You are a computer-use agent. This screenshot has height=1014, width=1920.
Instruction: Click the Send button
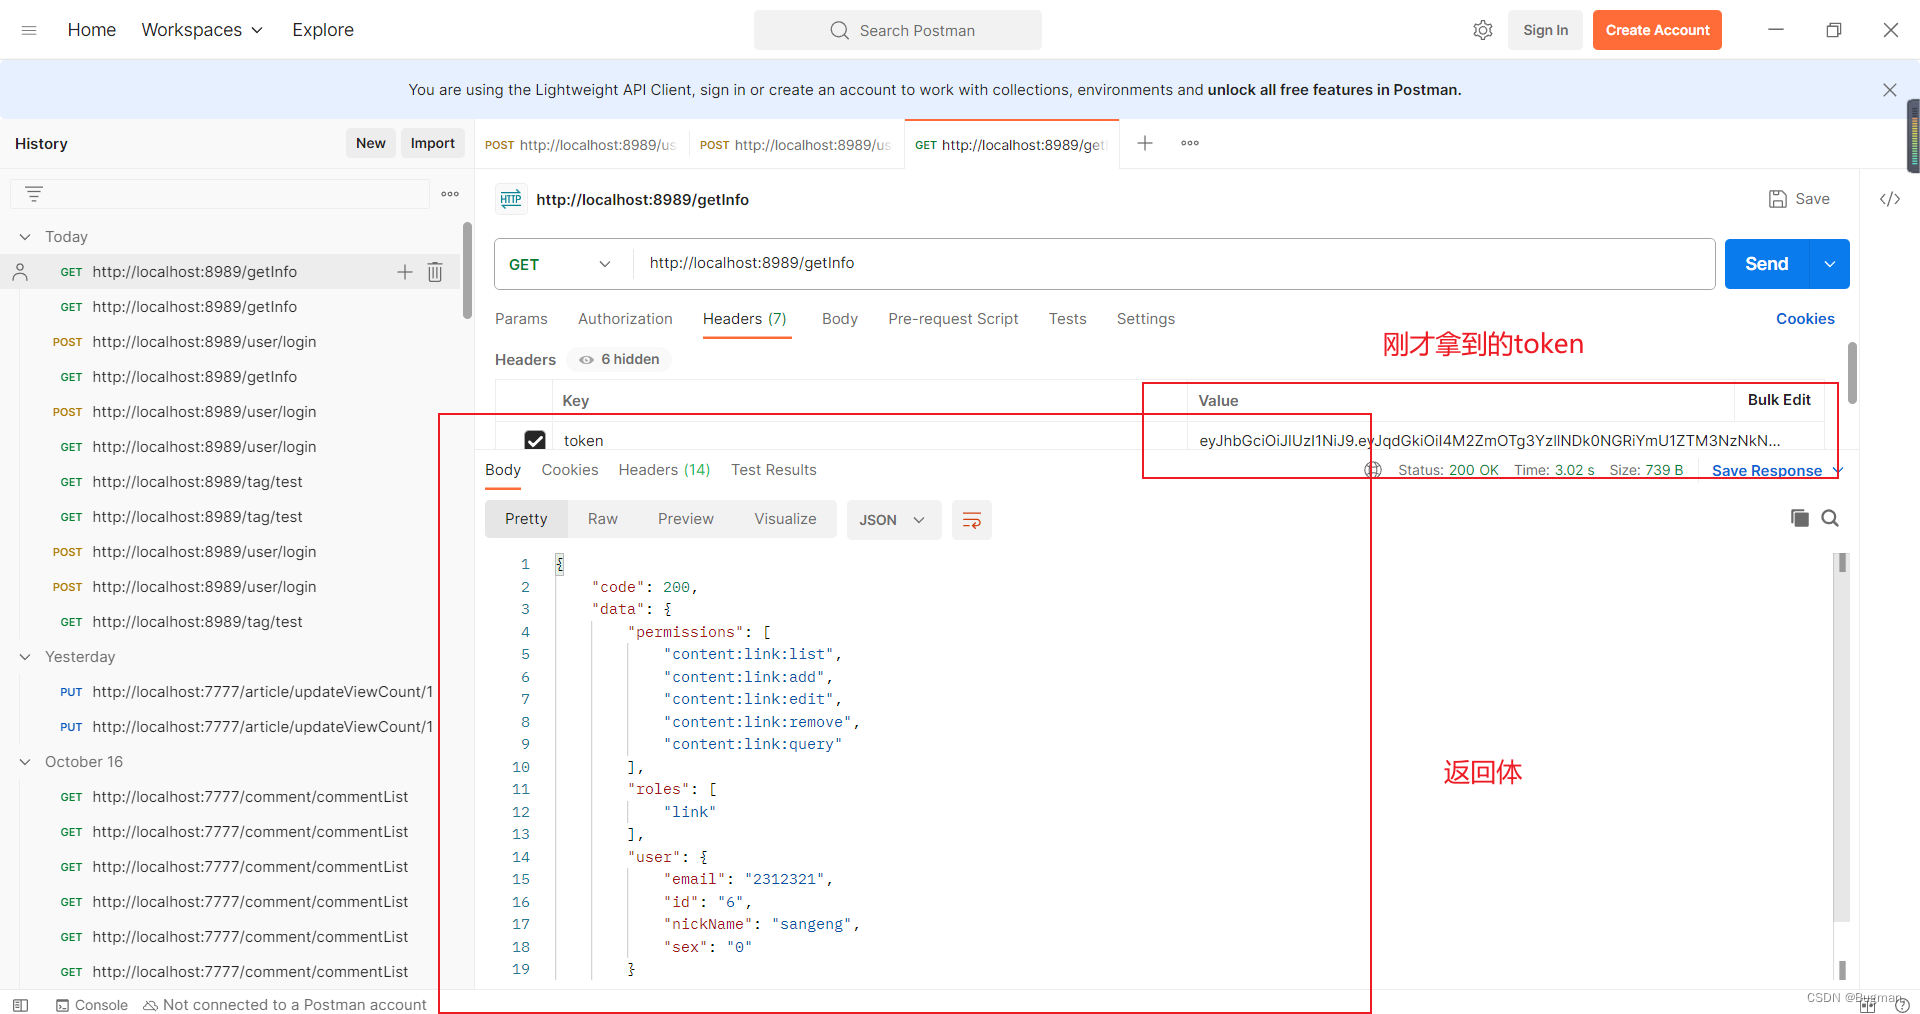pos(1767,264)
